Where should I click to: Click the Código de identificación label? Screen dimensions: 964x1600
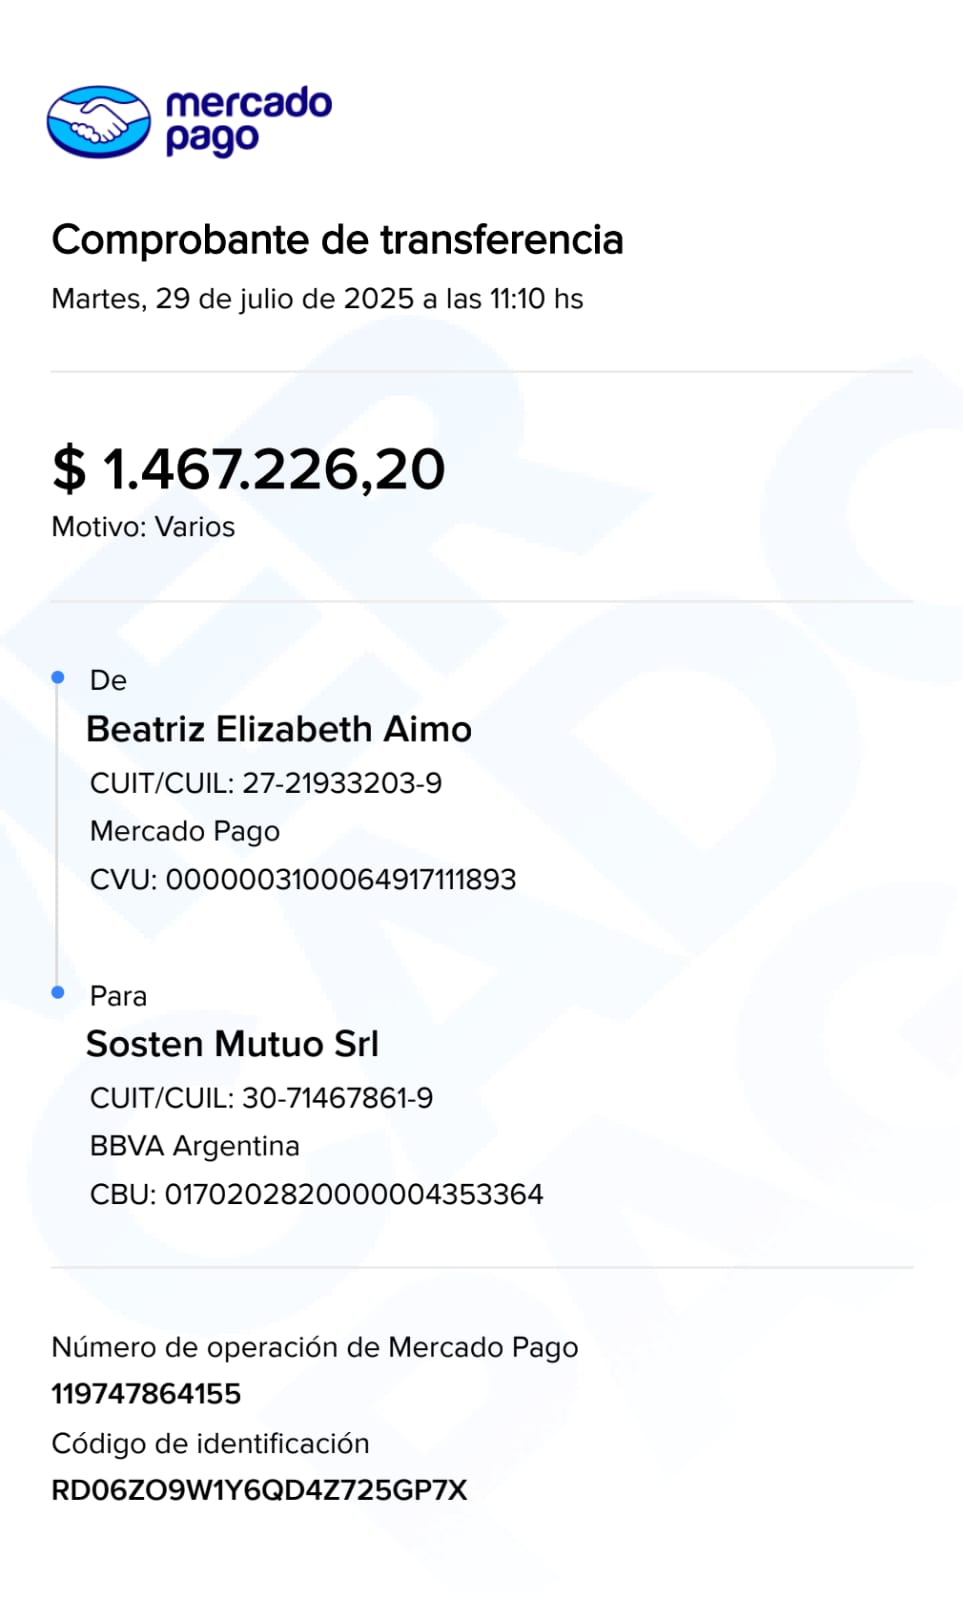click(x=210, y=1443)
